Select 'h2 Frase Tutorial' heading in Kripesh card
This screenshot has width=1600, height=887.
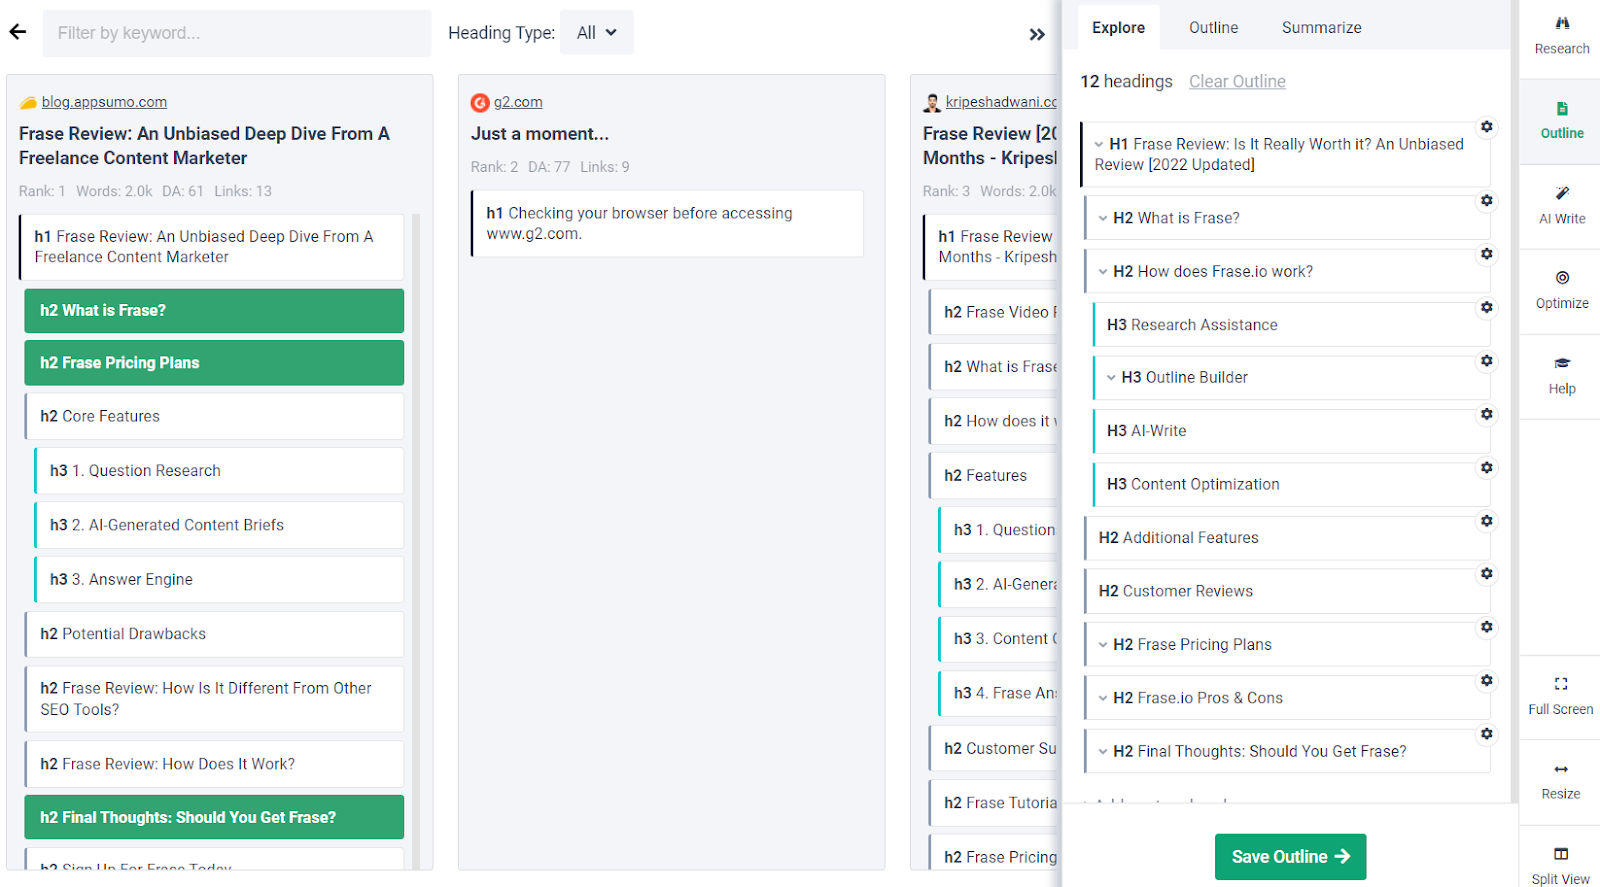click(993, 803)
